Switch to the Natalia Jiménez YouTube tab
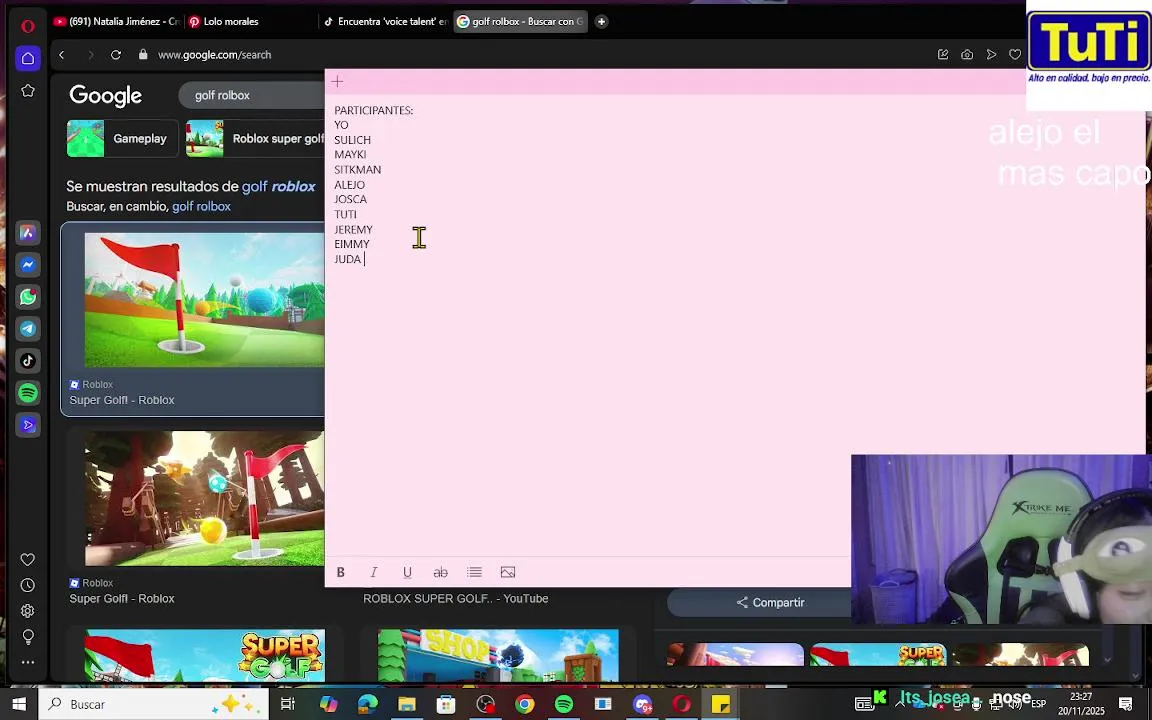The width and height of the screenshot is (1152, 720). point(116,22)
